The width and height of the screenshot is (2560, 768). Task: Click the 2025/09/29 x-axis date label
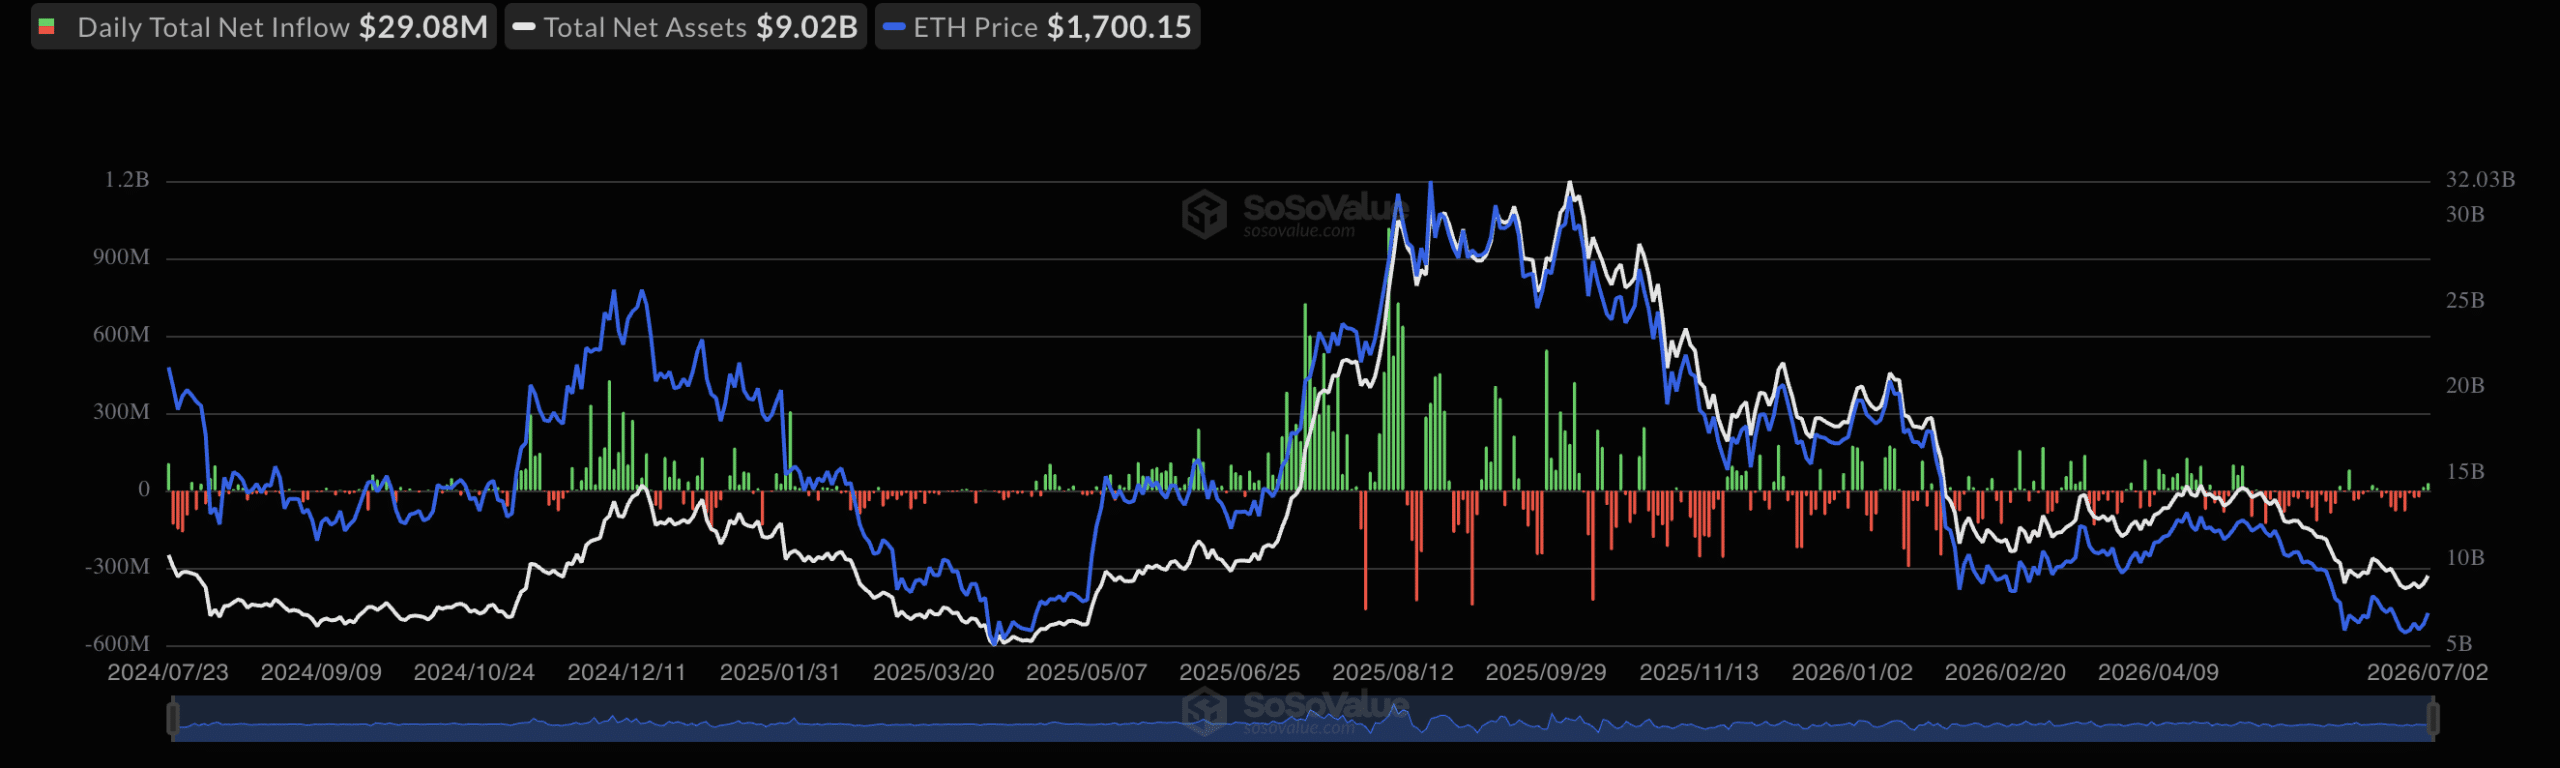tap(1546, 672)
